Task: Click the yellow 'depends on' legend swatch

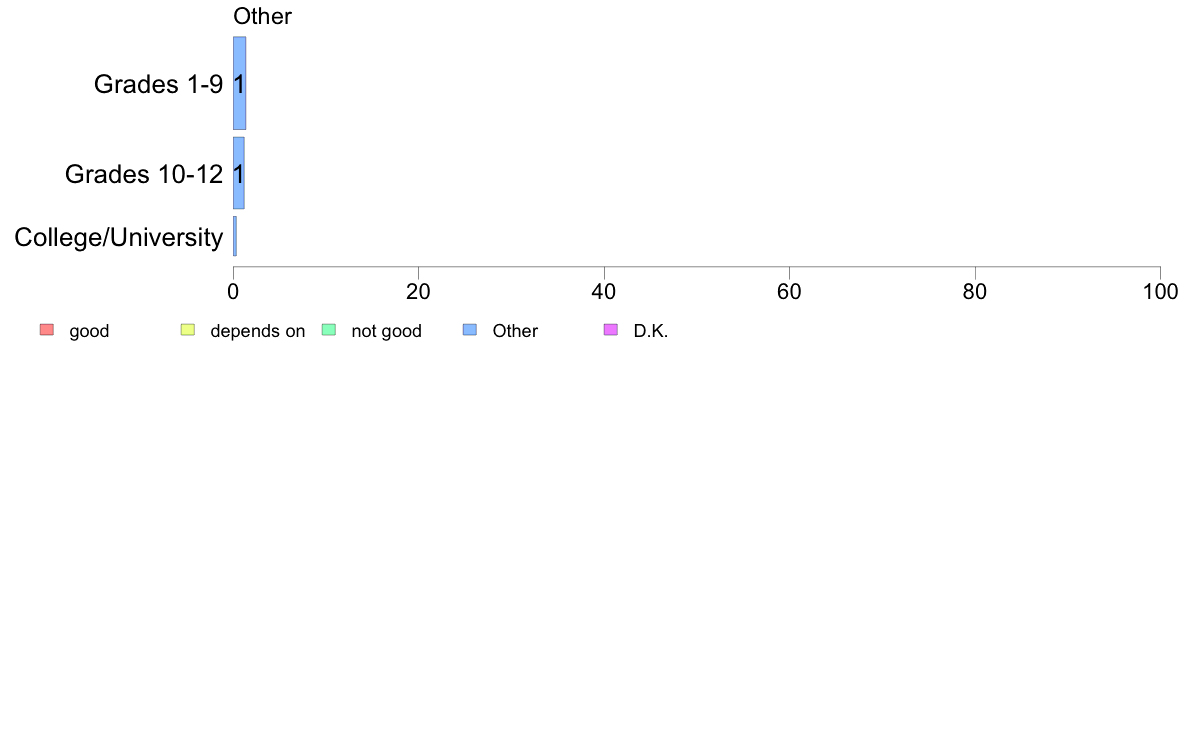Action: [187, 331]
